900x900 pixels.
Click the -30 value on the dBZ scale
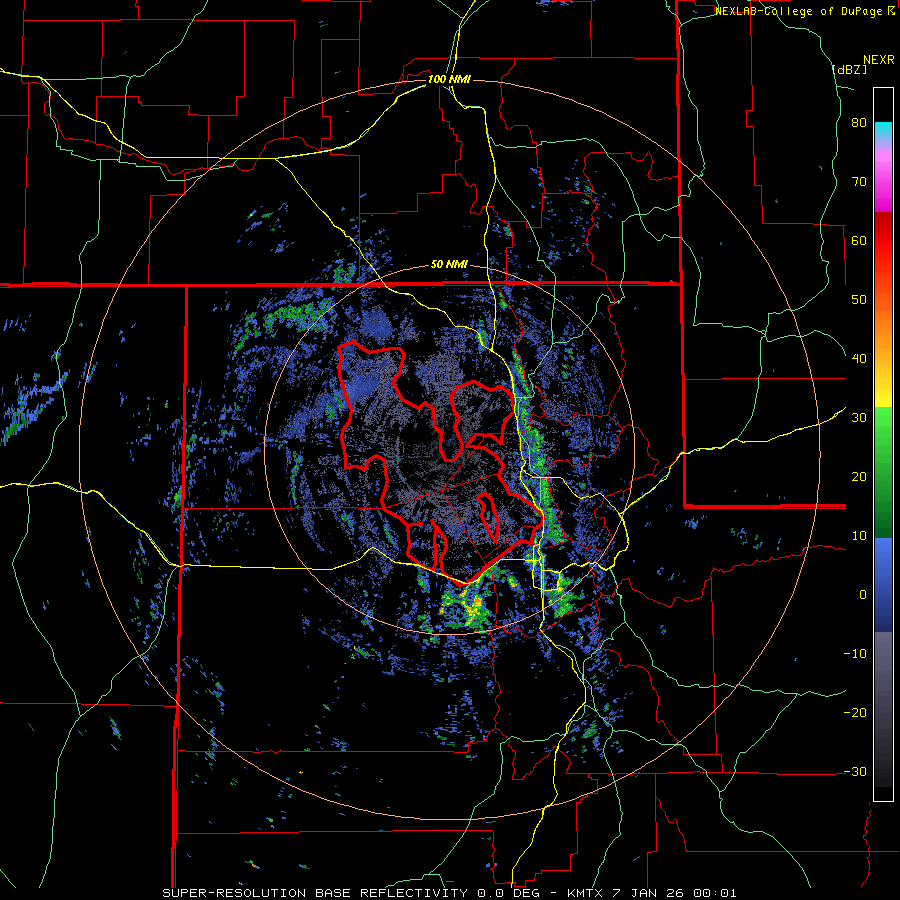tap(855, 771)
